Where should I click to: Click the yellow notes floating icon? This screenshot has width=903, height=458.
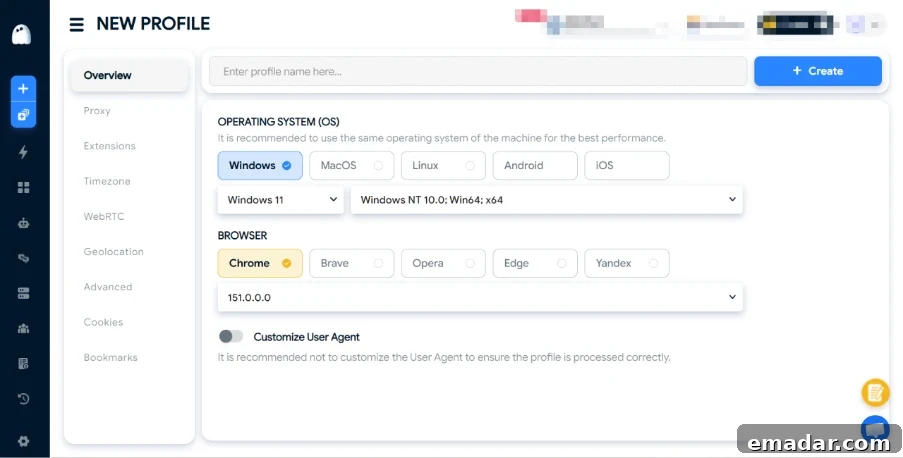pyautogui.click(x=875, y=393)
